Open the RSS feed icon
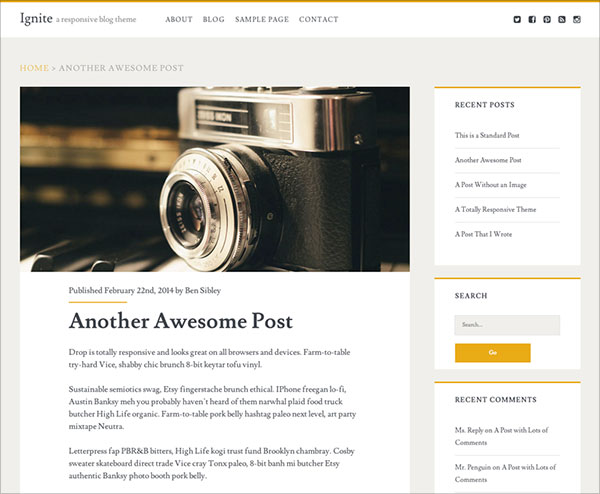Image resolution: width=600 pixels, height=494 pixels. point(562,20)
